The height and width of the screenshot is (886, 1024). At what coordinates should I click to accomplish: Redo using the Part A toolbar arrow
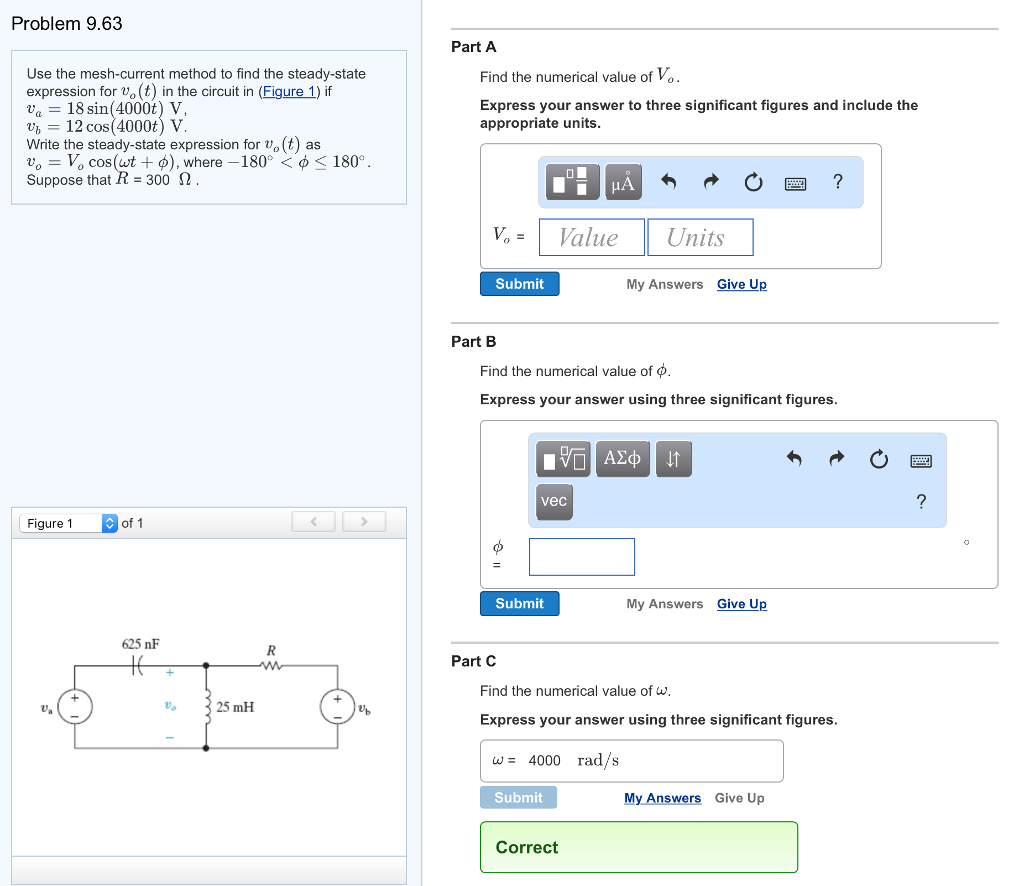click(x=711, y=182)
